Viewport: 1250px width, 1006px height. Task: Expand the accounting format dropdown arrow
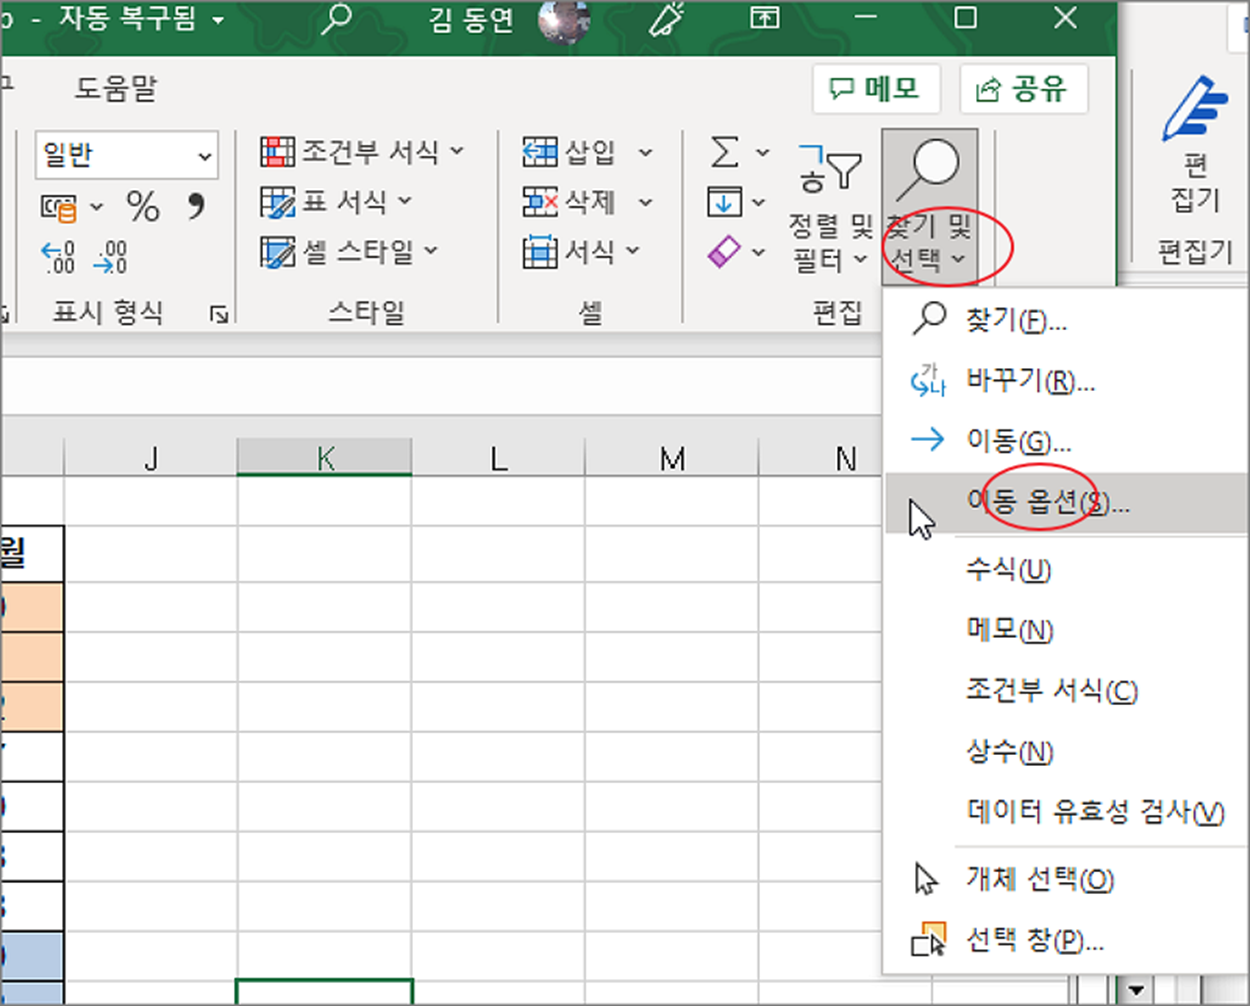point(97,207)
